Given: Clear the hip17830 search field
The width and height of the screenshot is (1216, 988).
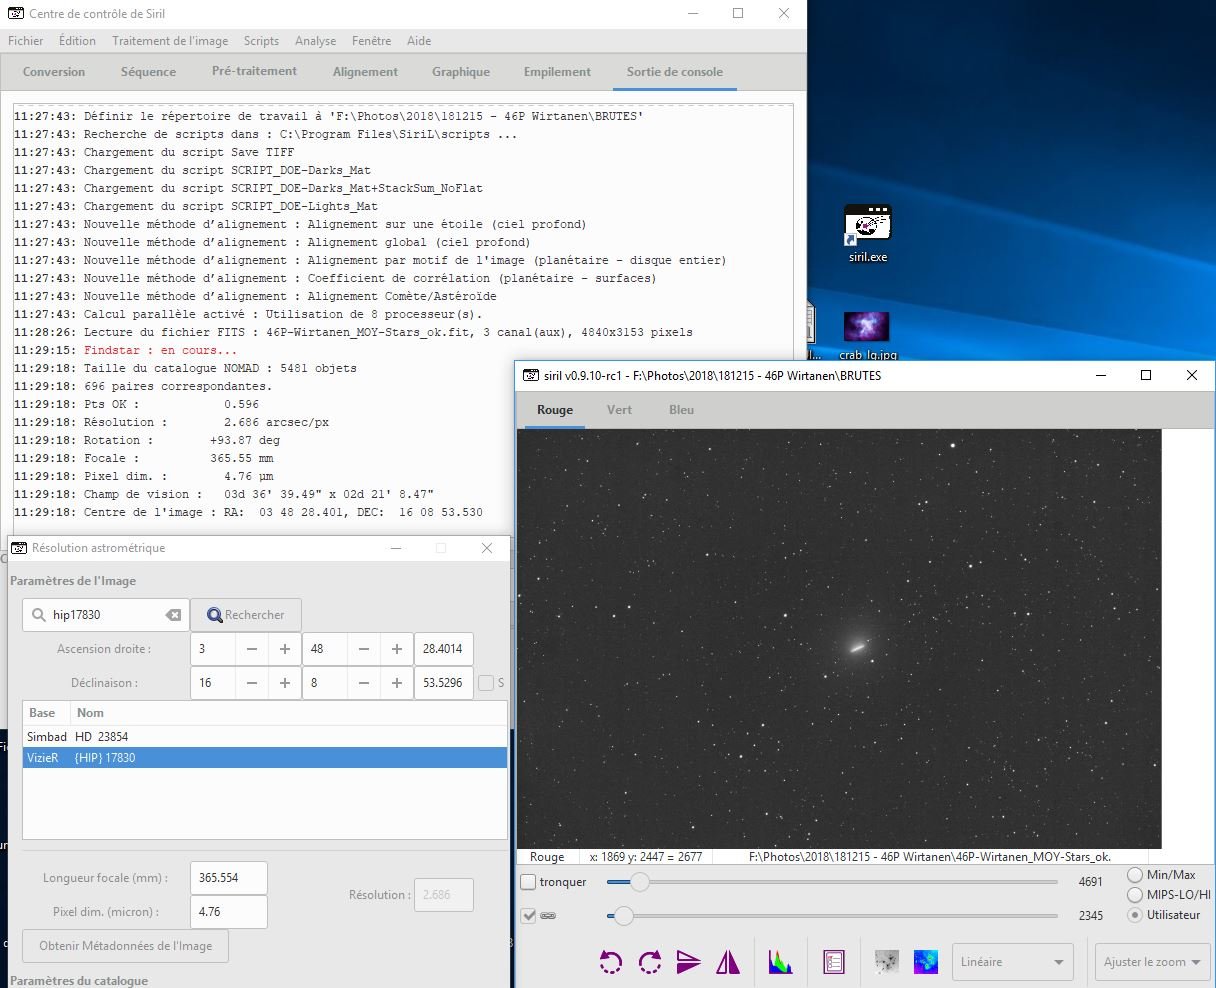Looking at the screenshot, I should (173, 615).
